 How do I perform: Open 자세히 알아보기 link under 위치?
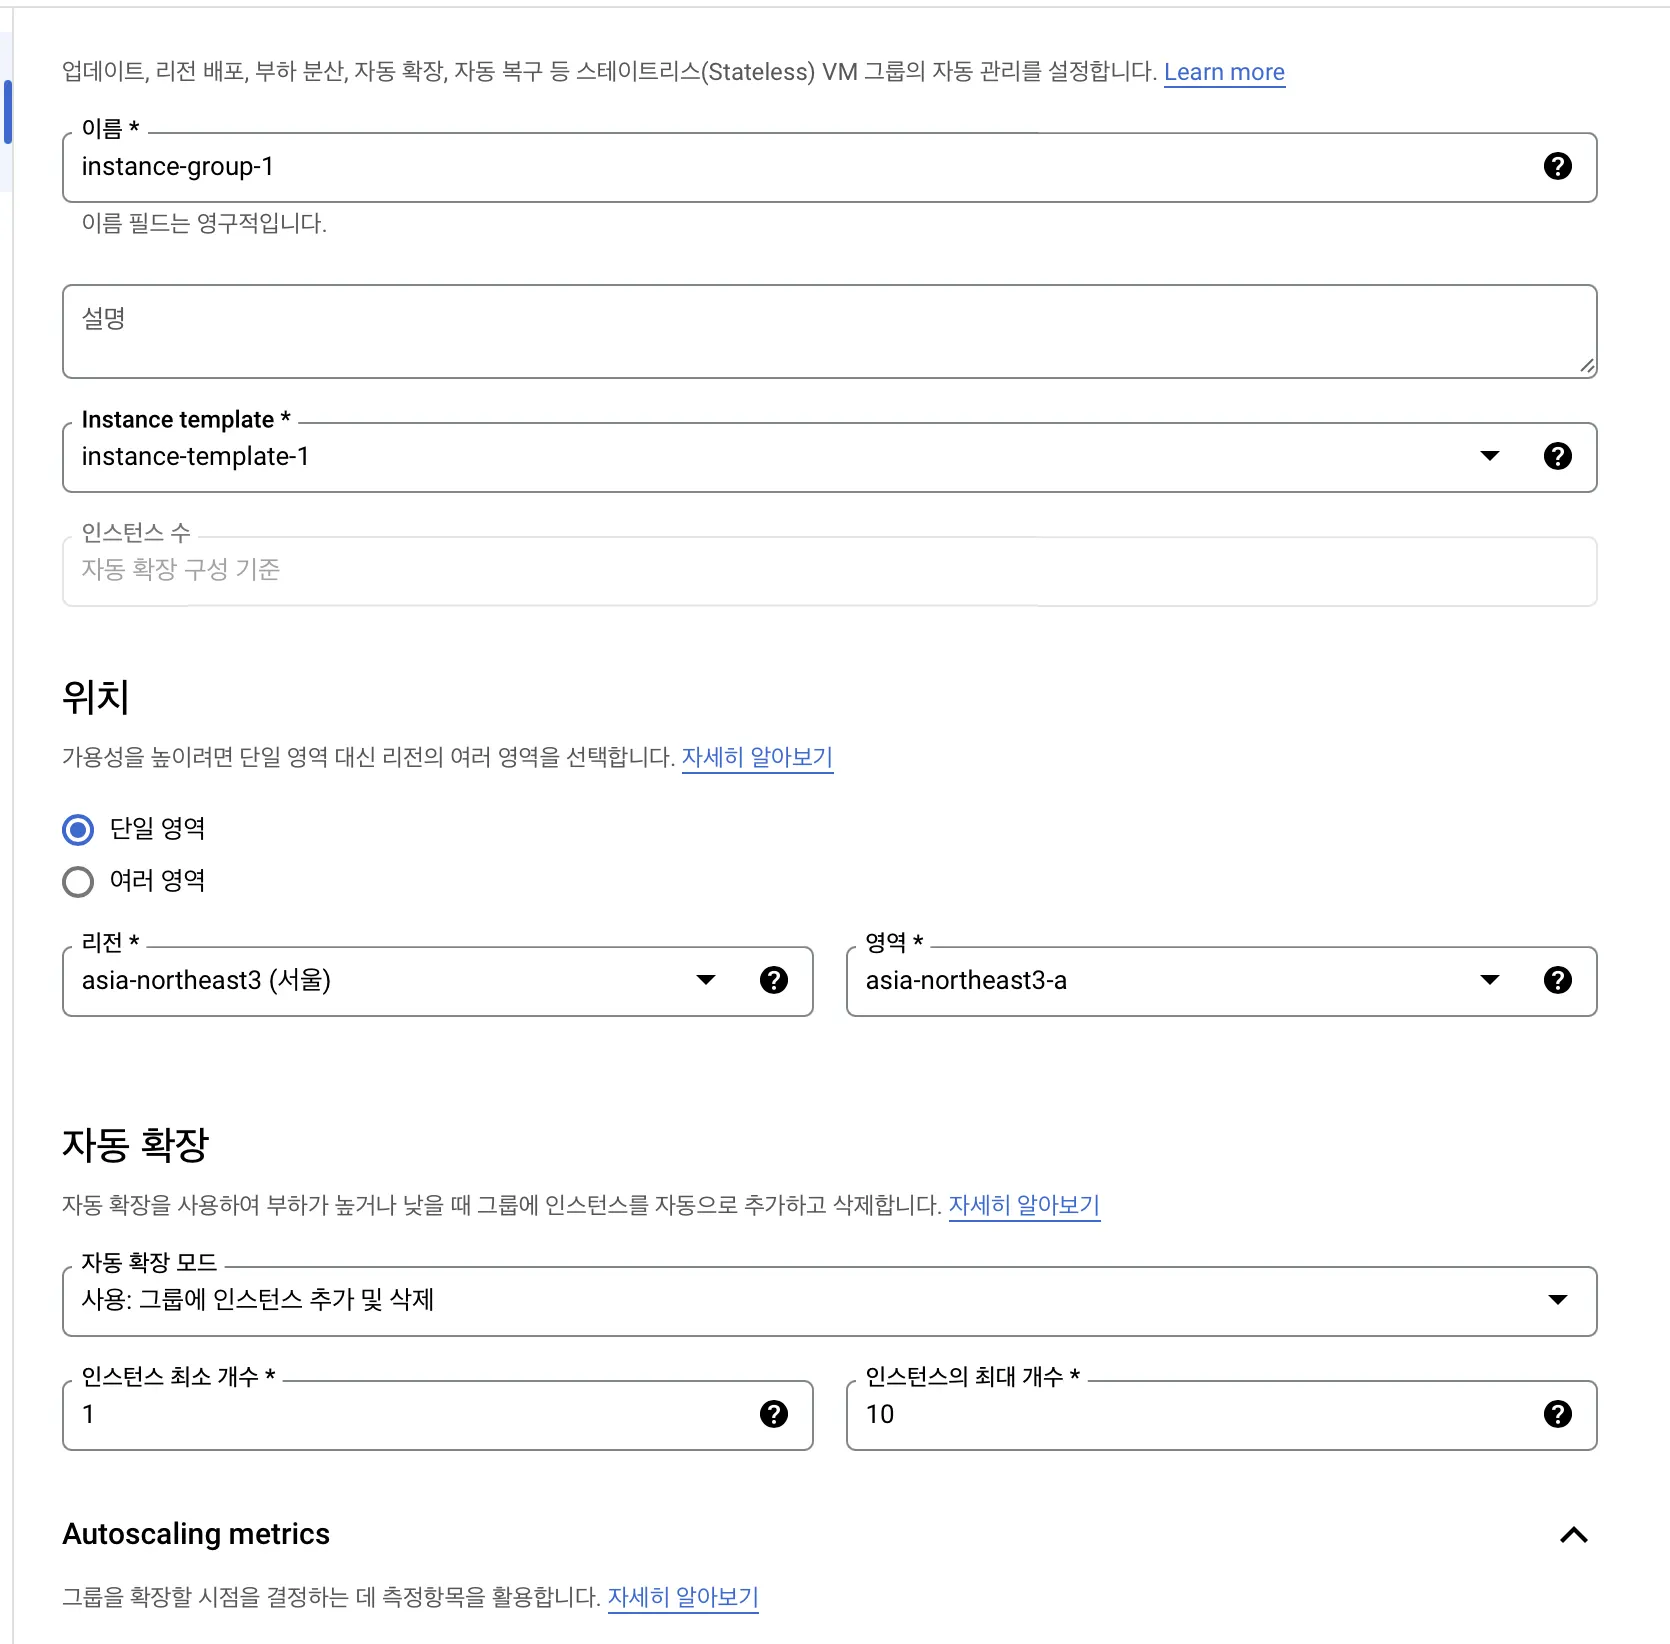point(757,757)
